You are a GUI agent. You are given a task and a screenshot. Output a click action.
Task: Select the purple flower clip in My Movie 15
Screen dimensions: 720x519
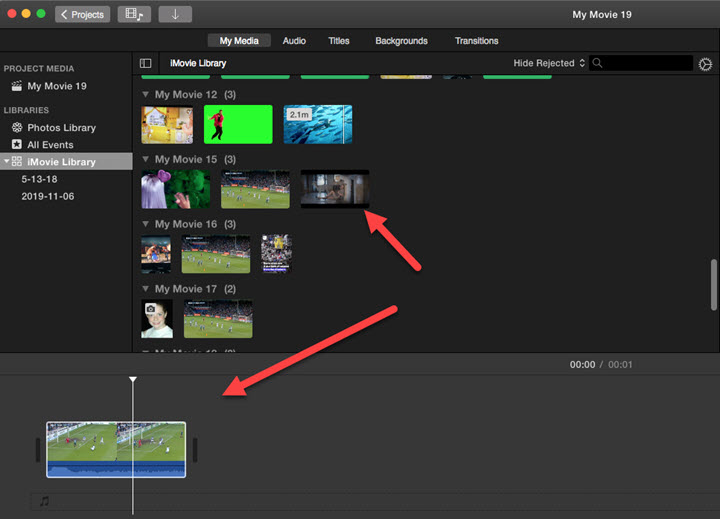click(x=176, y=189)
